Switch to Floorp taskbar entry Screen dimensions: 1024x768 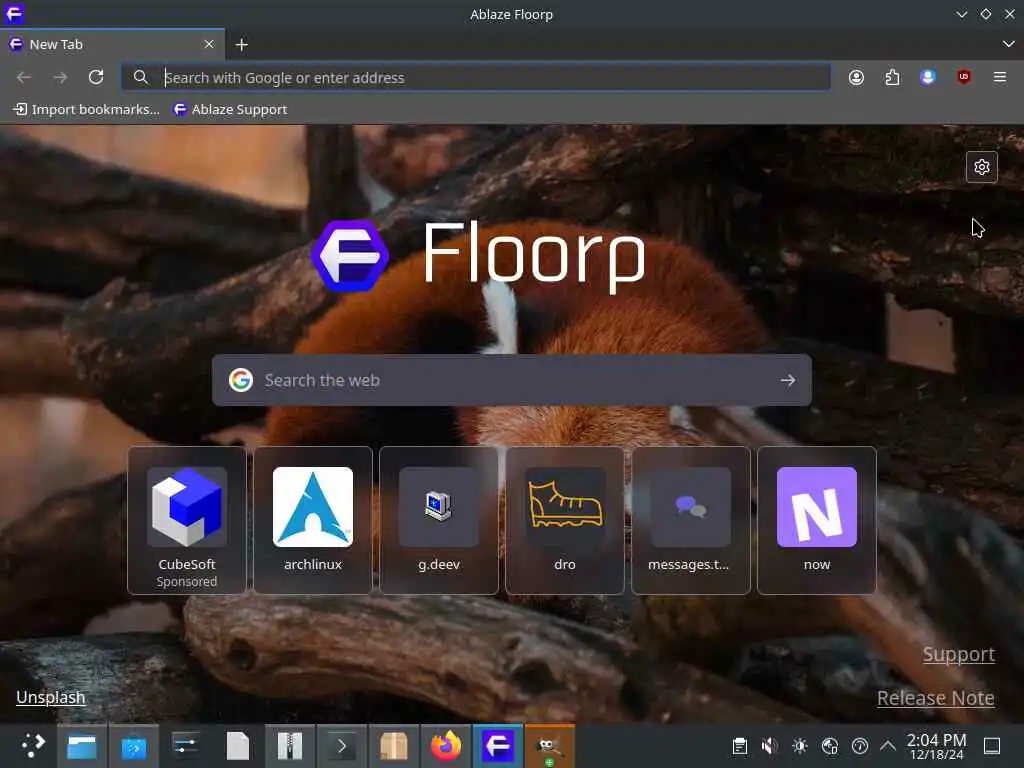click(498, 746)
